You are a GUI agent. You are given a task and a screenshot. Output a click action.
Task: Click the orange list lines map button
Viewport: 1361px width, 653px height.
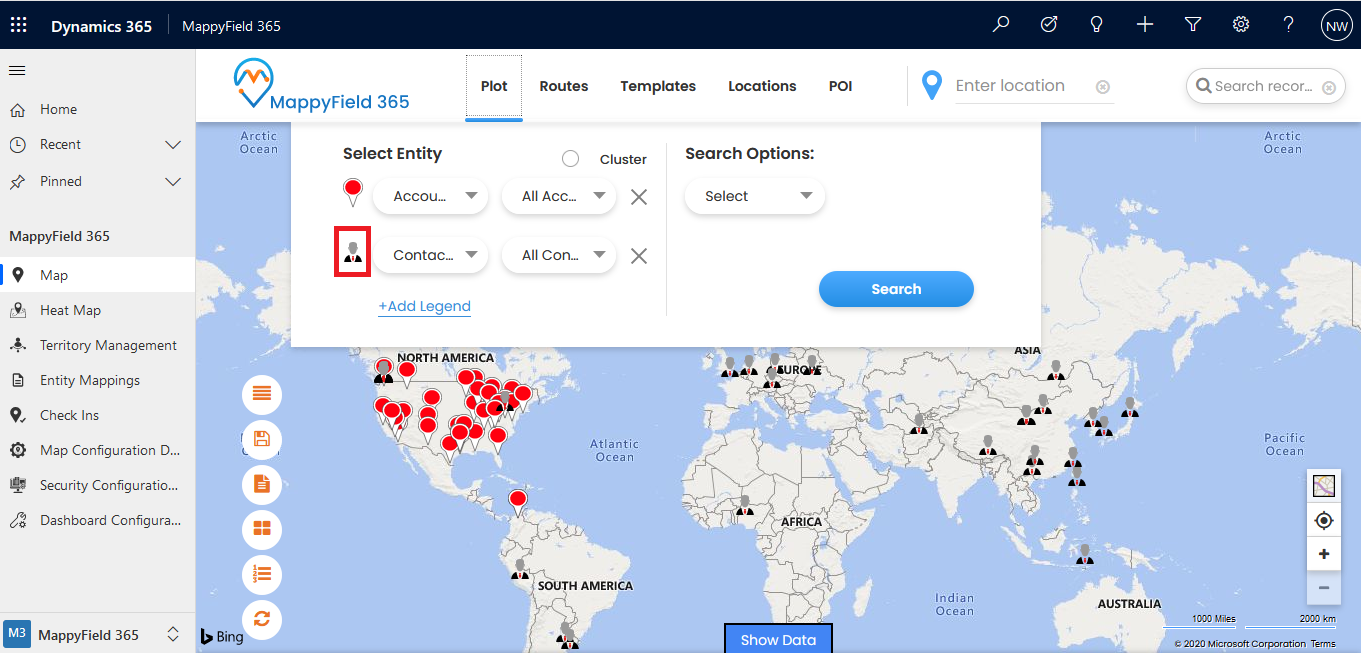(x=262, y=395)
